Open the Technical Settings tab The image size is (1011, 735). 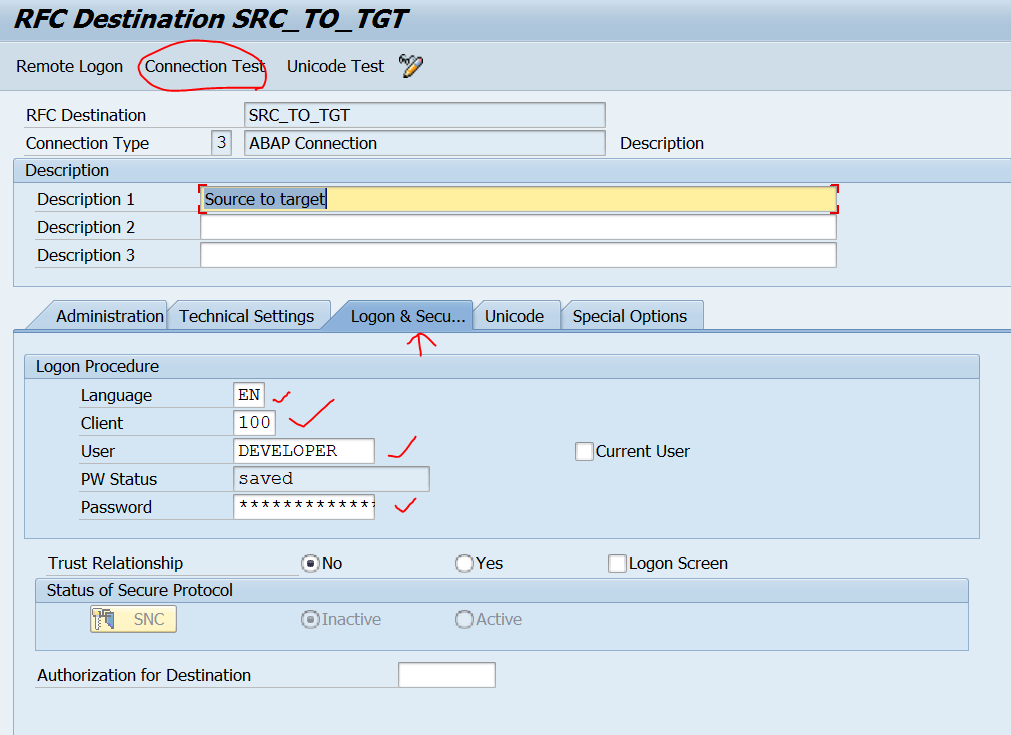pos(247,315)
